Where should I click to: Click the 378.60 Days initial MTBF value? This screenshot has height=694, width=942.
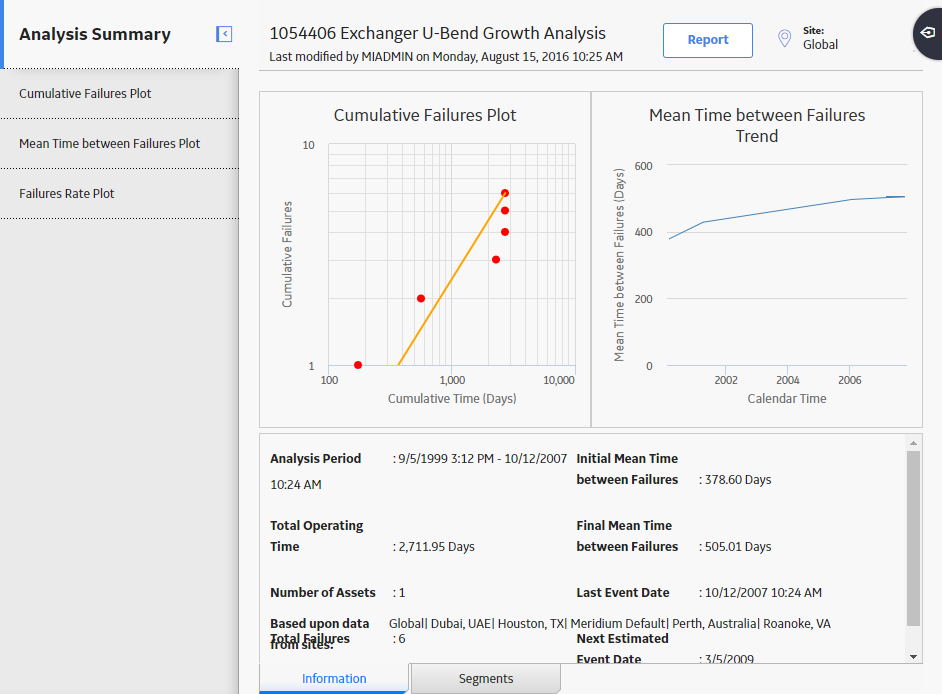(738, 479)
